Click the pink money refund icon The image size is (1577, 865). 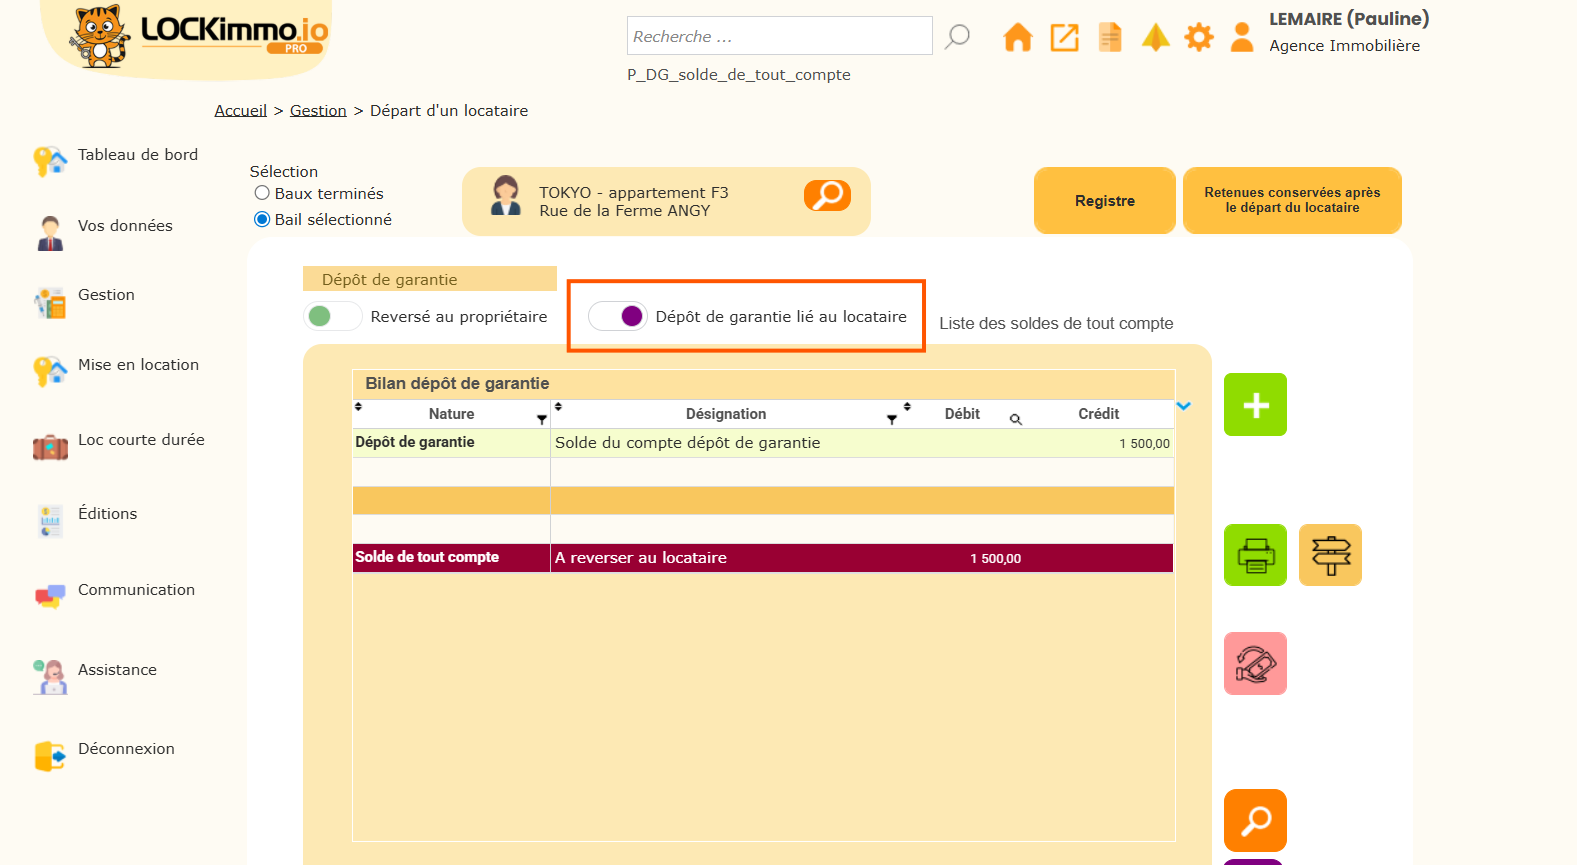1255,664
